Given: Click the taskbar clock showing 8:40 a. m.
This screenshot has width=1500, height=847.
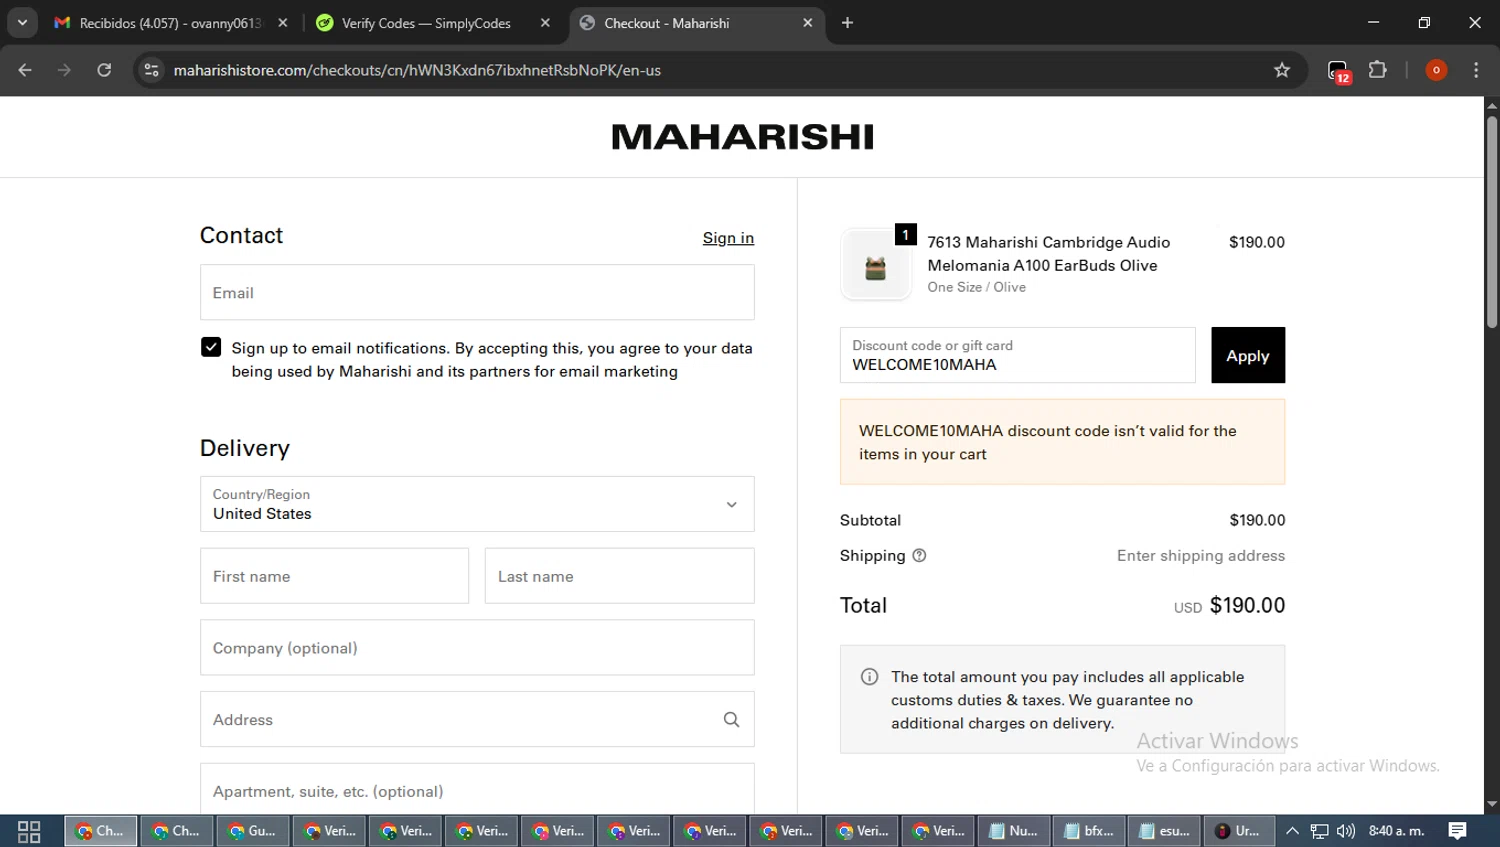Looking at the screenshot, I should [1396, 831].
